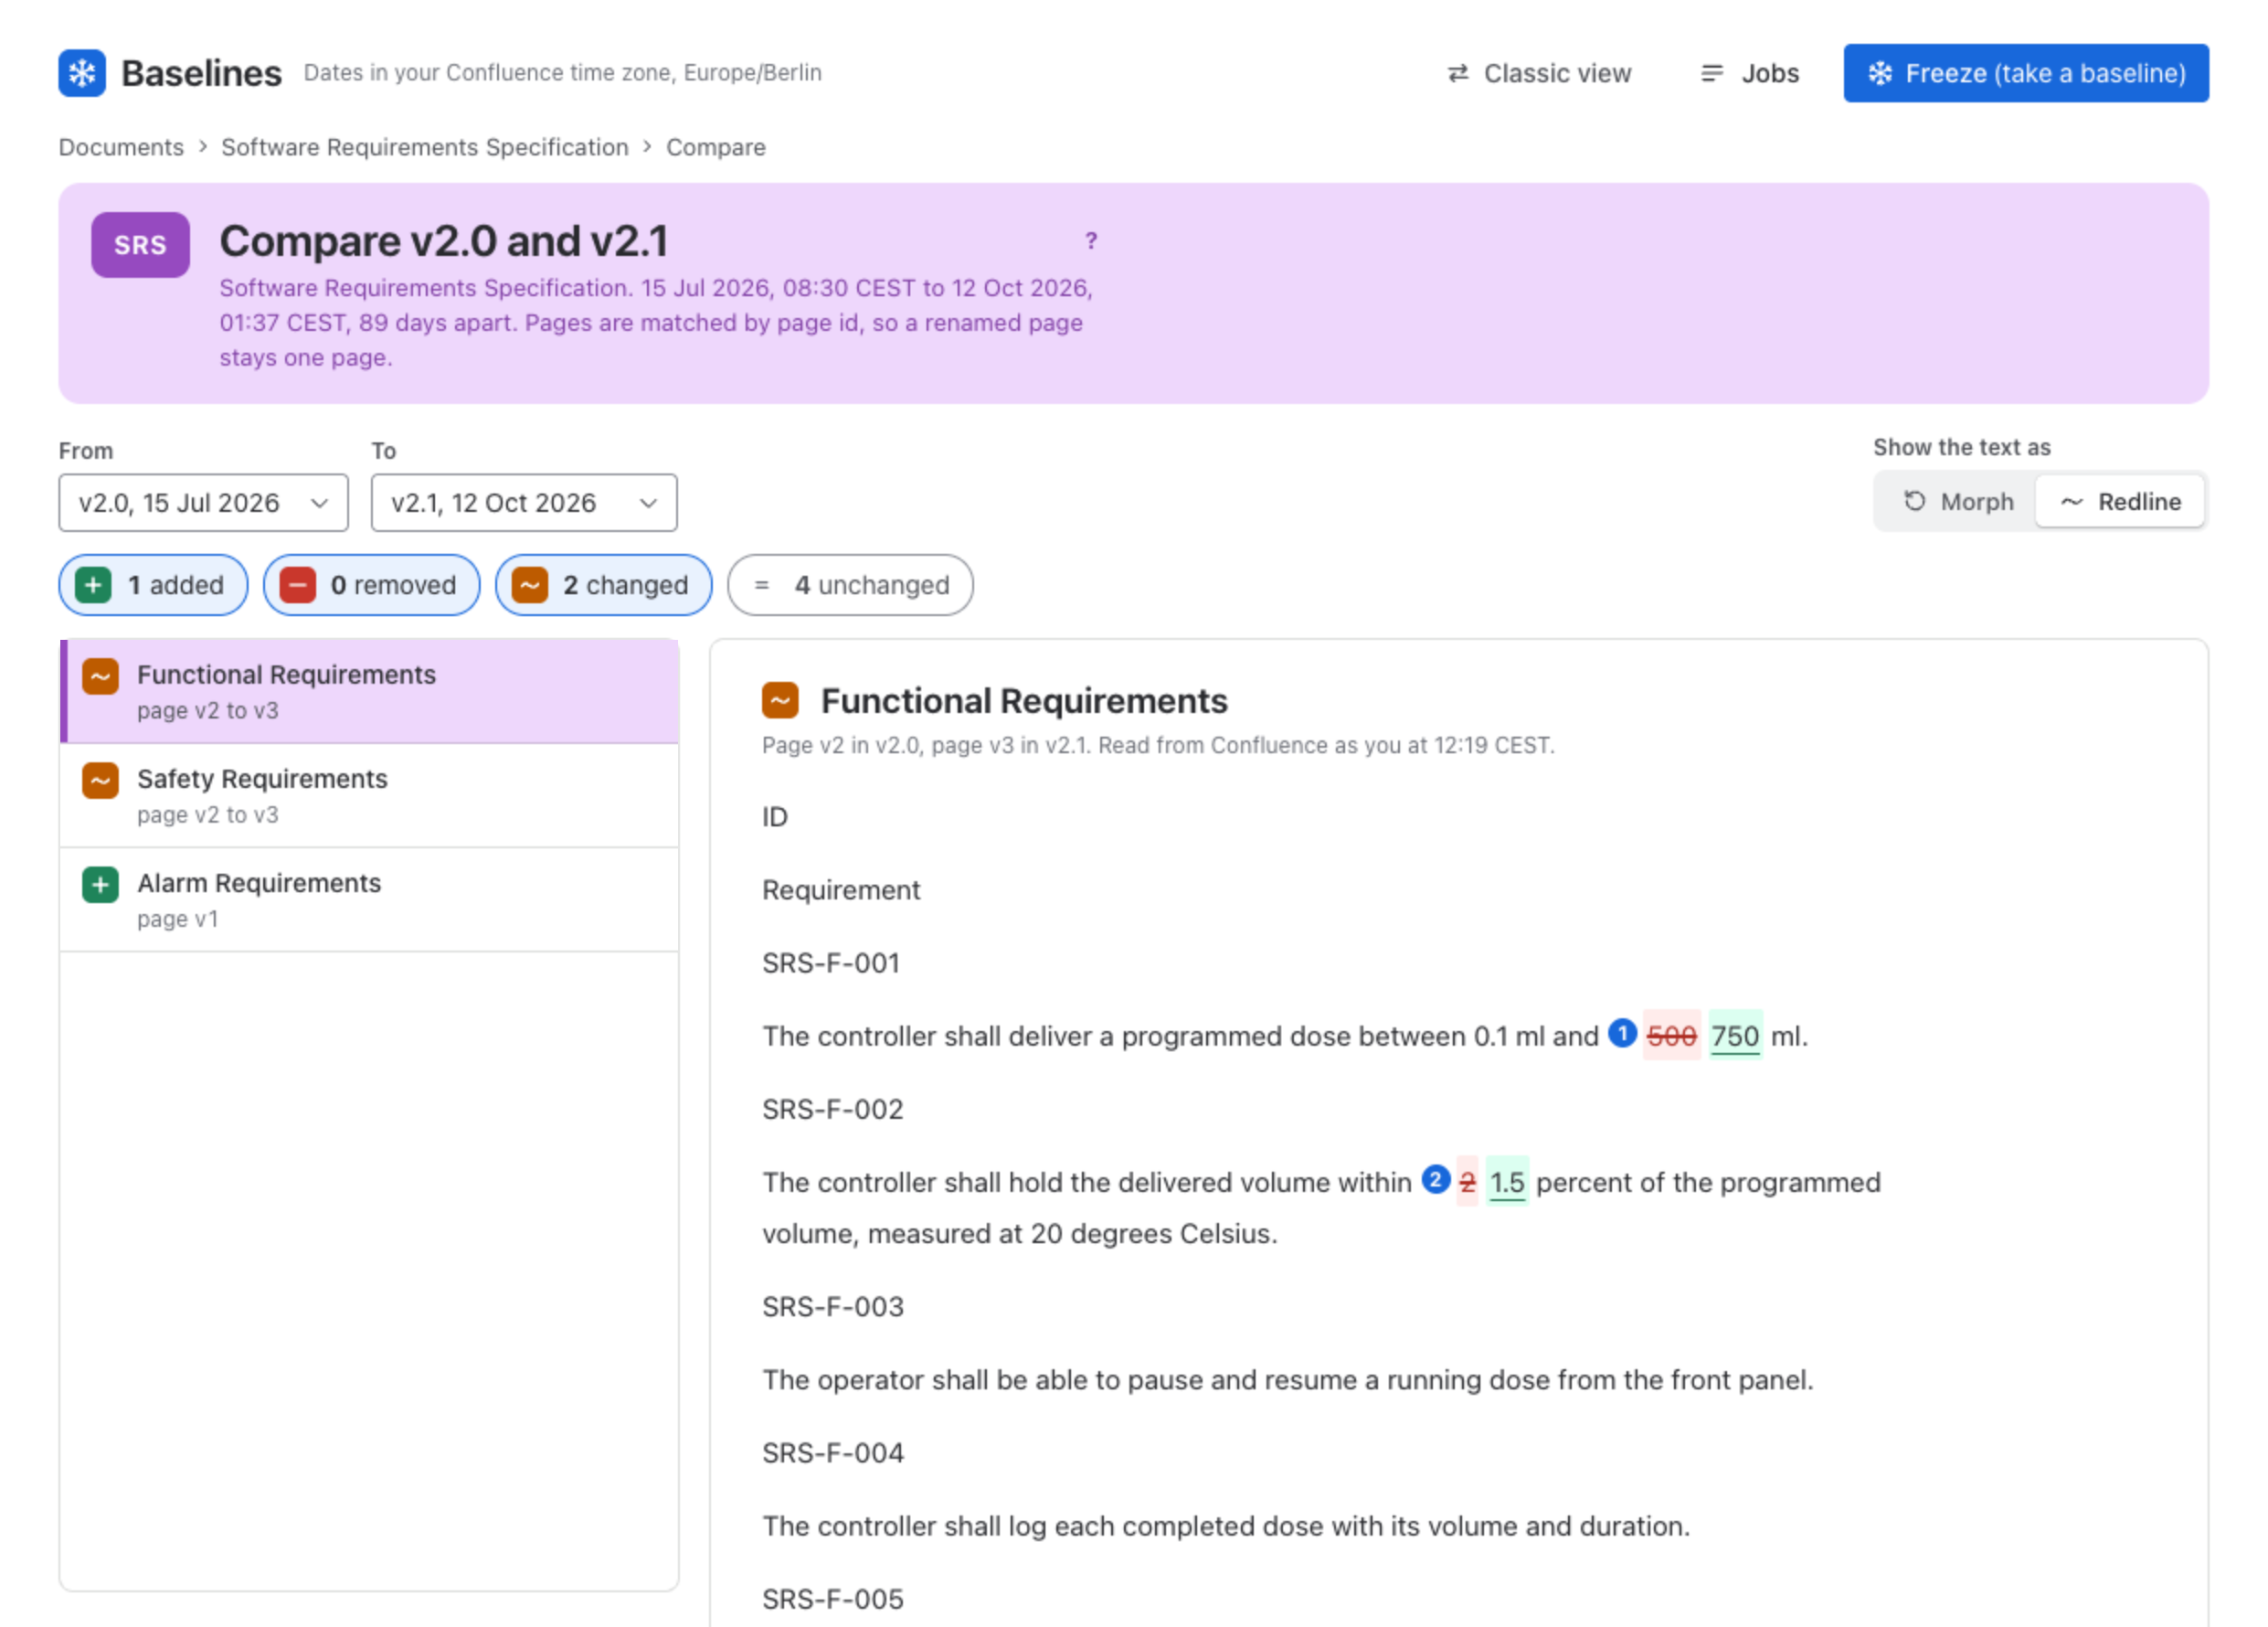Click the SRS-F-001 requirement ID

click(831, 963)
